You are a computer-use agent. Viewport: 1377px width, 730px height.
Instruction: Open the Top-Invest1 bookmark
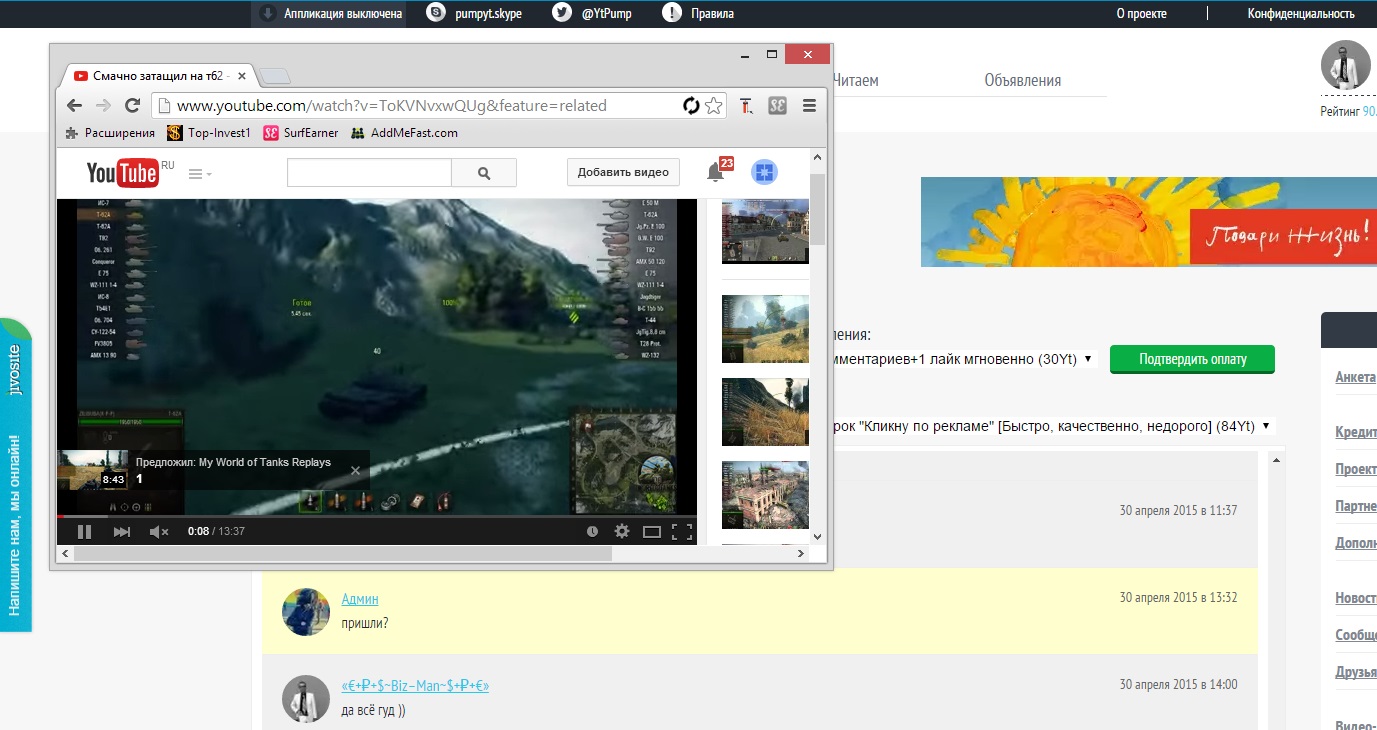[x=208, y=133]
